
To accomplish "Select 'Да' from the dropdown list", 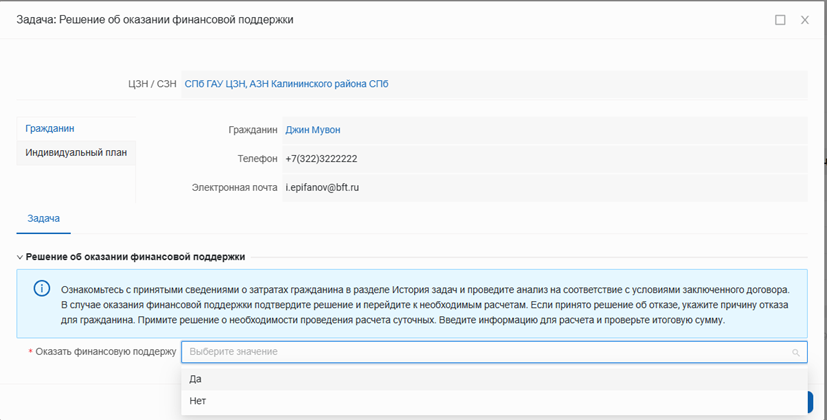I will 196,379.
